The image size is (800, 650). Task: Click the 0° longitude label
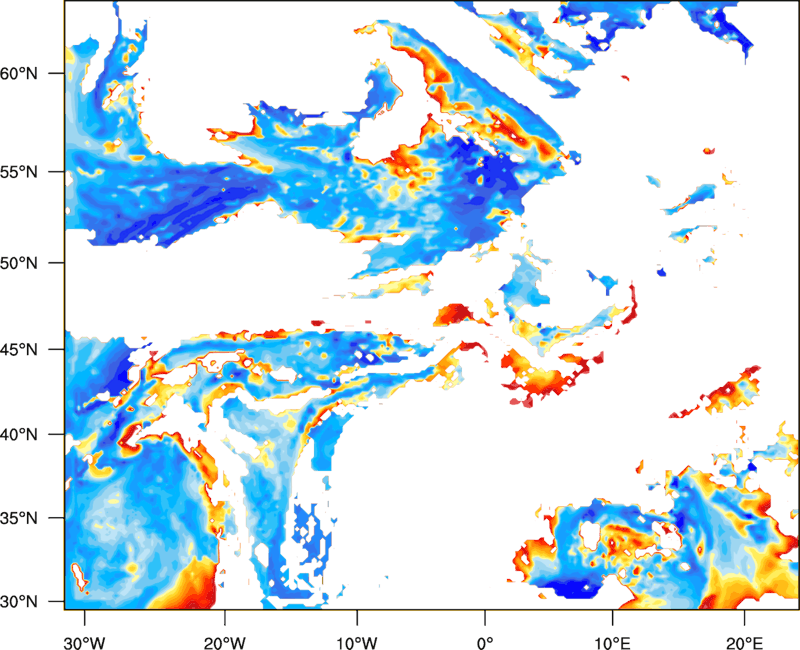(485, 643)
